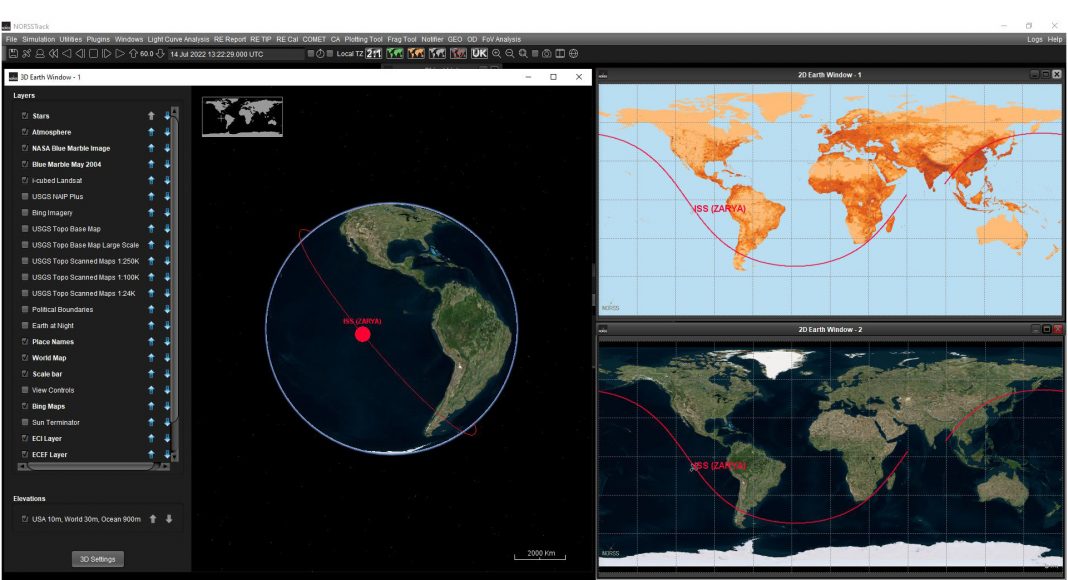The image size is (1068, 580).
Task: Toggle the Earth at Night layer
Action: (24, 326)
